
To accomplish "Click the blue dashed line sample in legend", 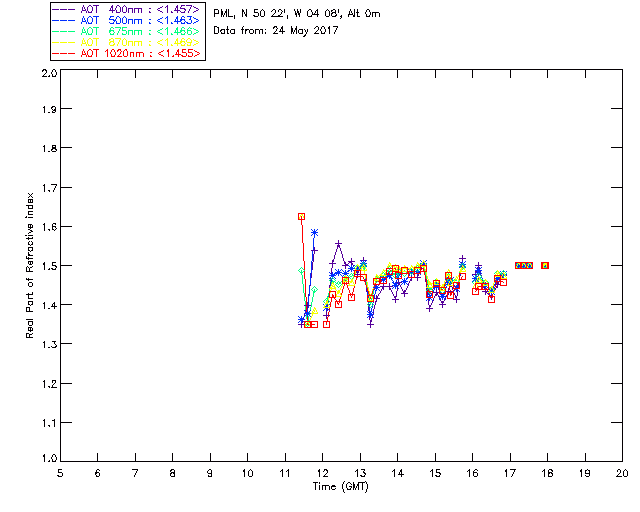I will [64, 21].
